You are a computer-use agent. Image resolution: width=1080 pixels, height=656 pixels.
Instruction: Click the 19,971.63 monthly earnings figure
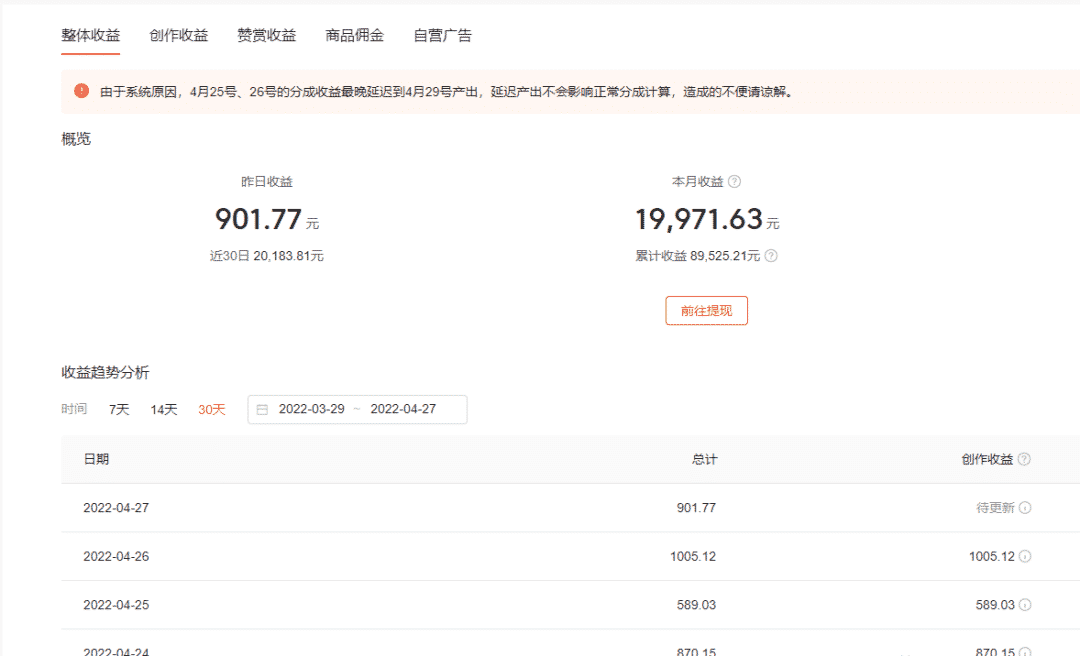698,219
